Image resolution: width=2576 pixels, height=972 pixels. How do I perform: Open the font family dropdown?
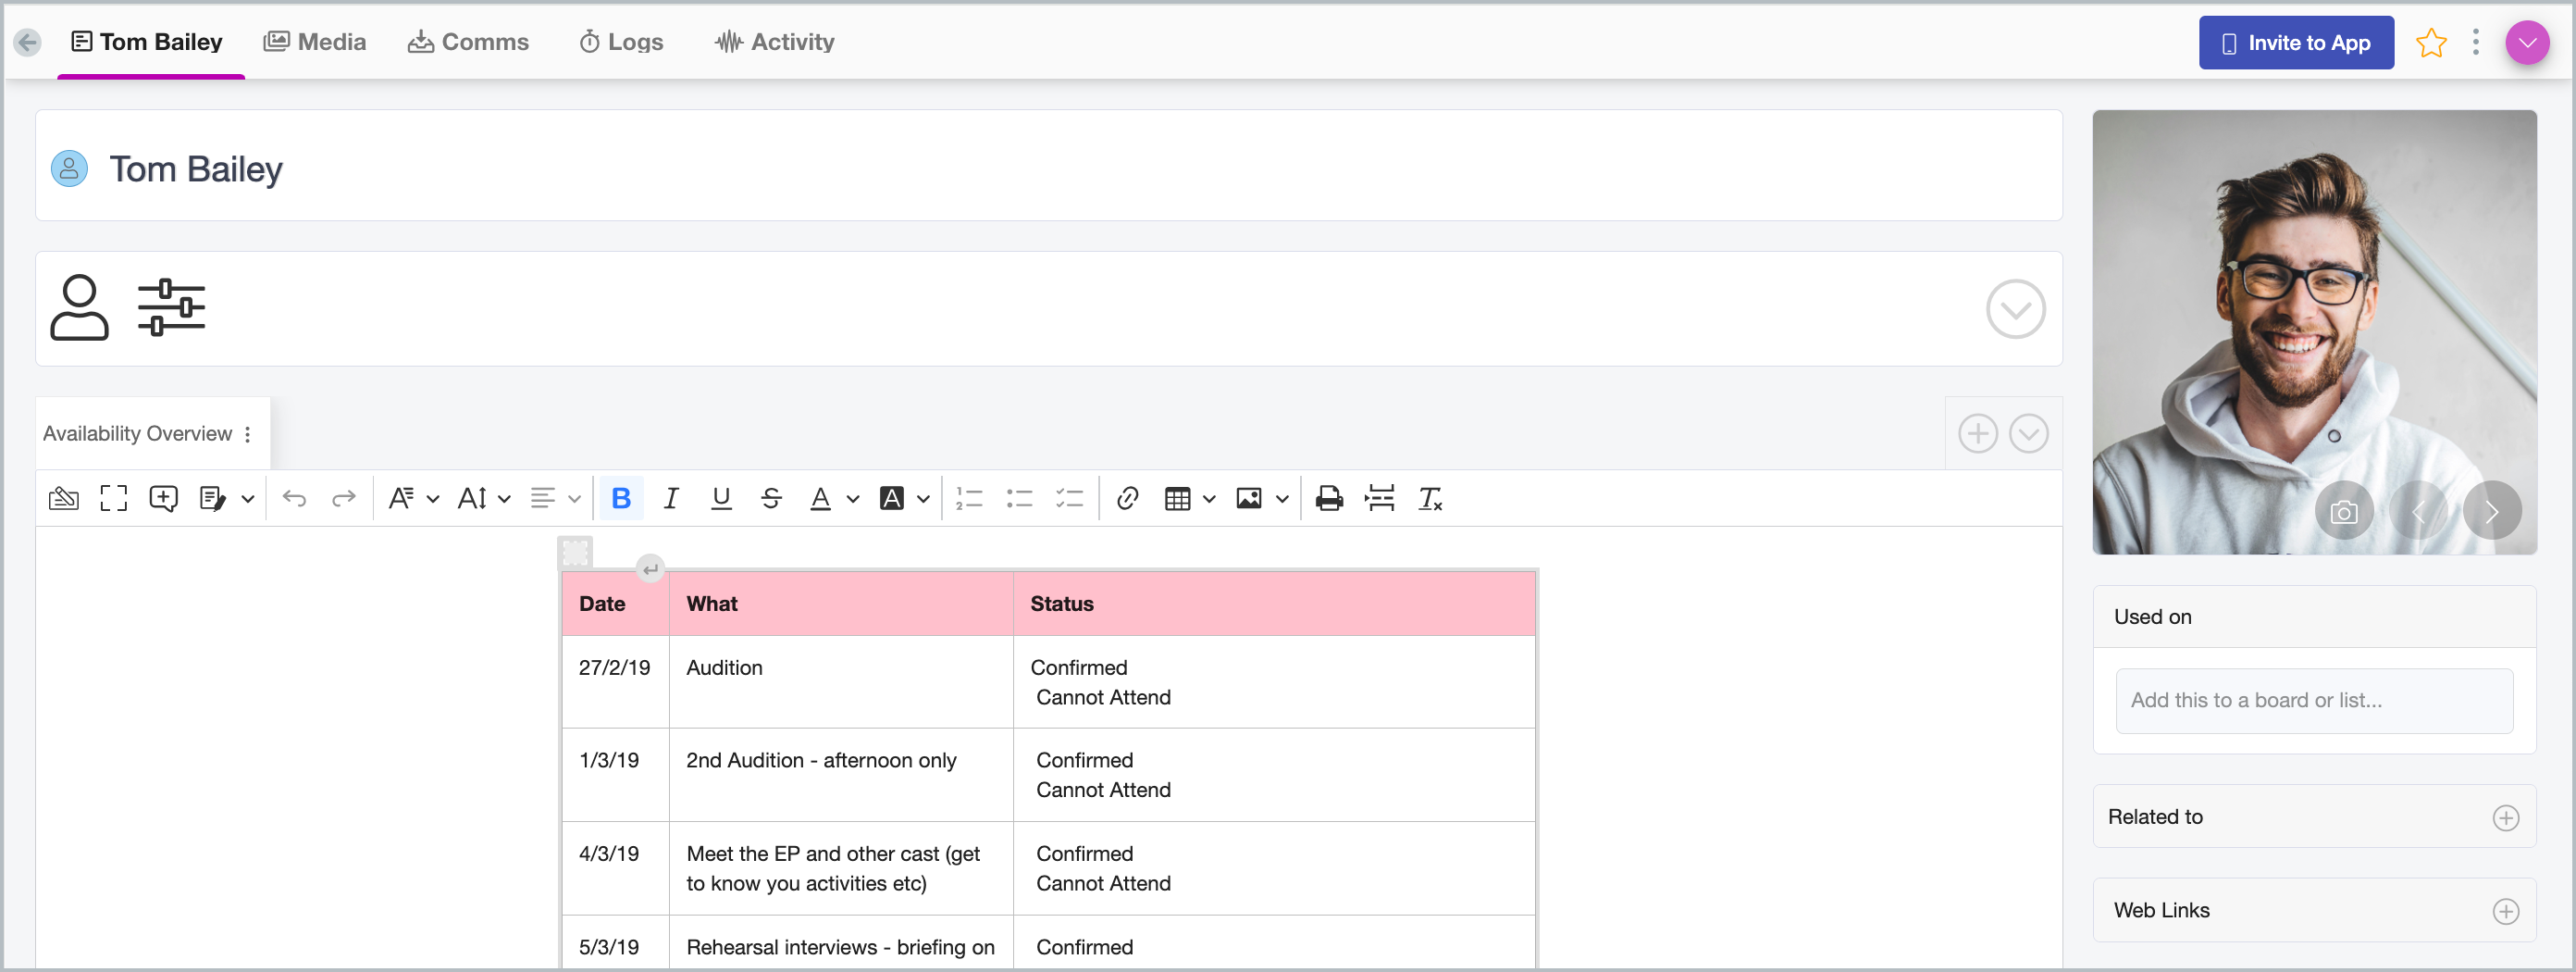tap(413, 498)
